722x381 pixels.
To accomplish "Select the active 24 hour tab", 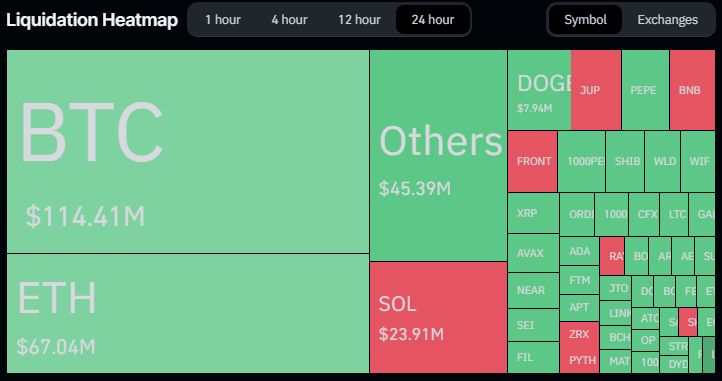I will coord(433,20).
